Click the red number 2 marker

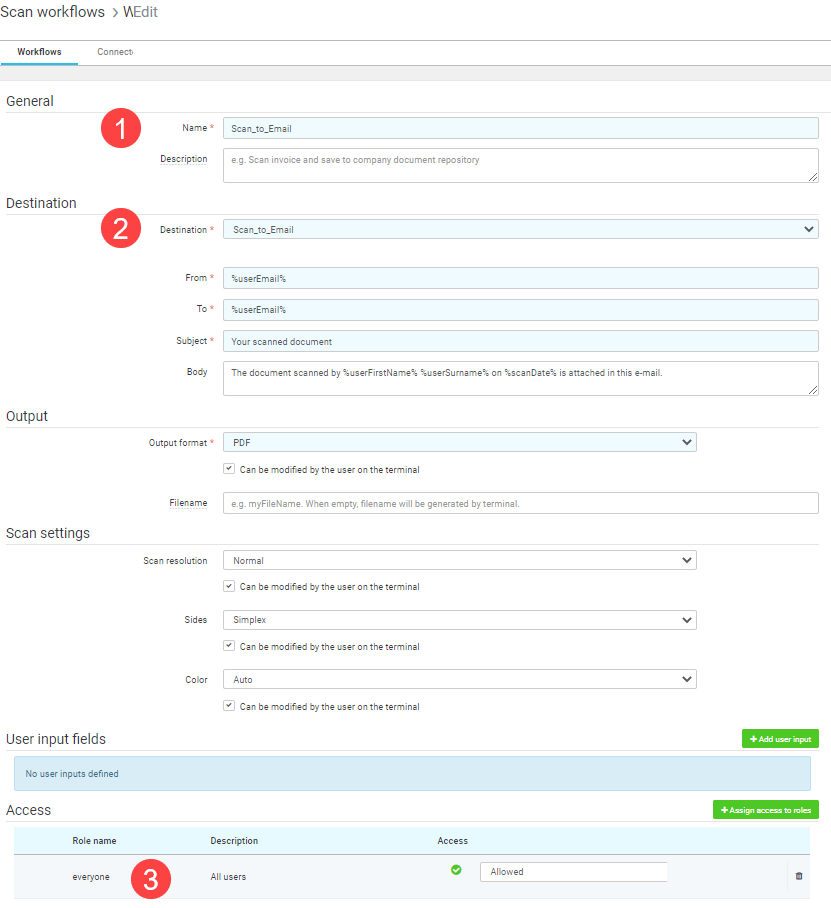(x=120, y=228)
